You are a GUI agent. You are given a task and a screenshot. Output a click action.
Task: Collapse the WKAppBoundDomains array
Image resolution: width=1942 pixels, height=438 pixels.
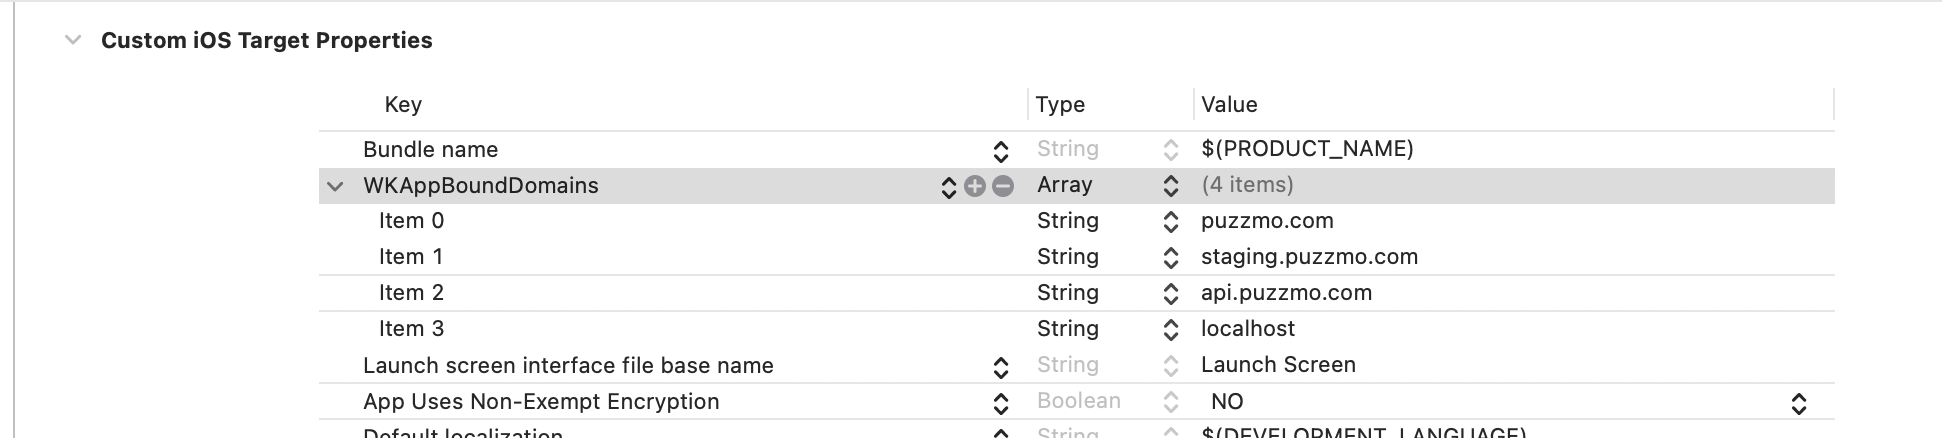pos(335,186)
